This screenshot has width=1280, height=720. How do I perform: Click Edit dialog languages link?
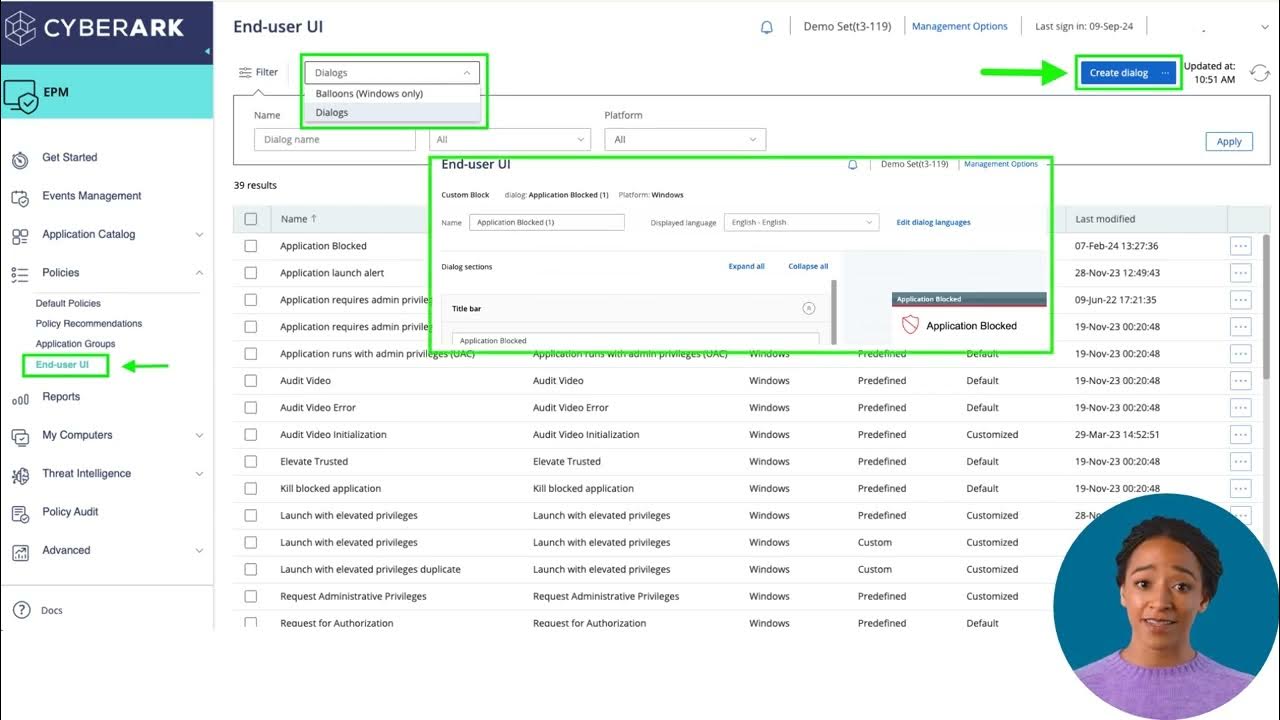(933, 222)
